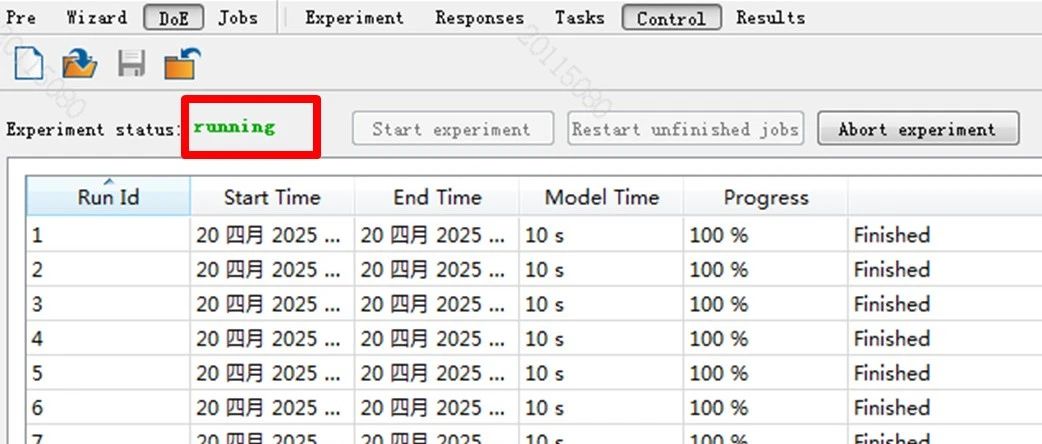Select the Control sub-tab
Screen dimensions: 1042x444
click(671, 18)
